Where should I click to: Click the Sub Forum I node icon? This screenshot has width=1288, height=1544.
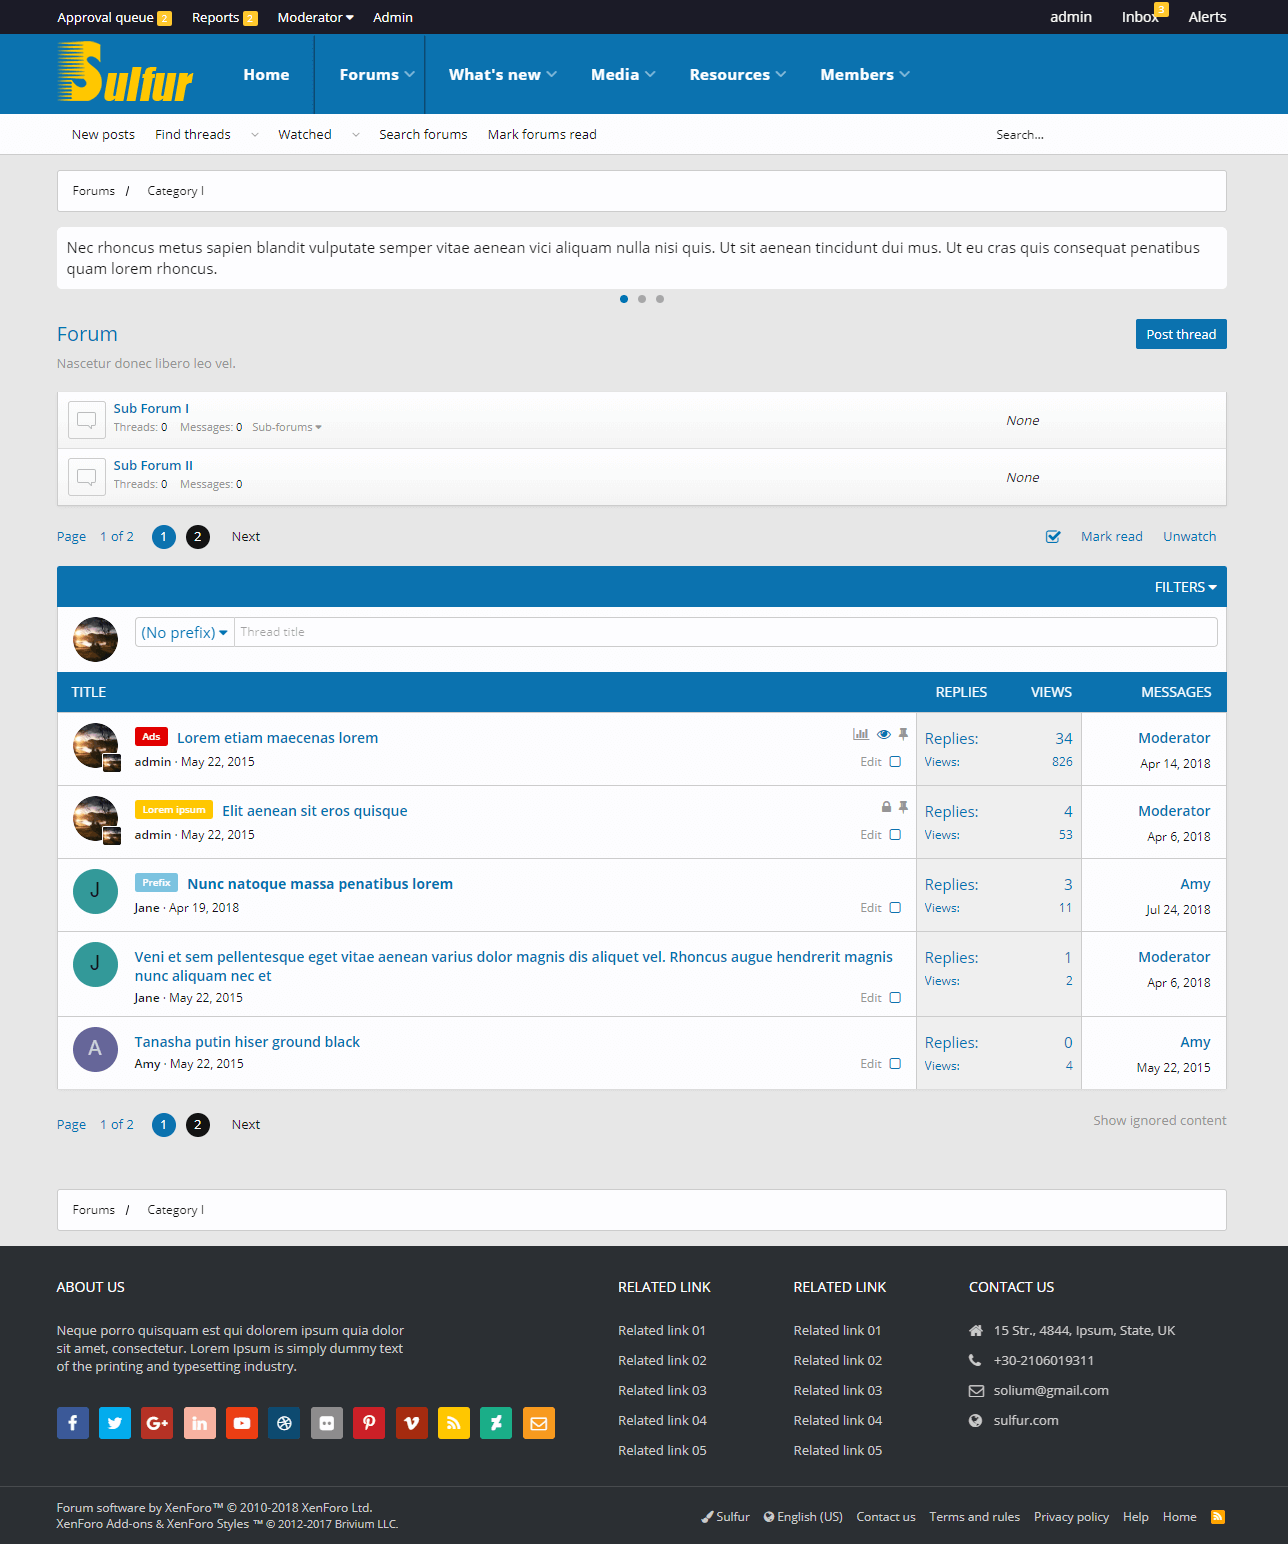(x=87, y=420)
